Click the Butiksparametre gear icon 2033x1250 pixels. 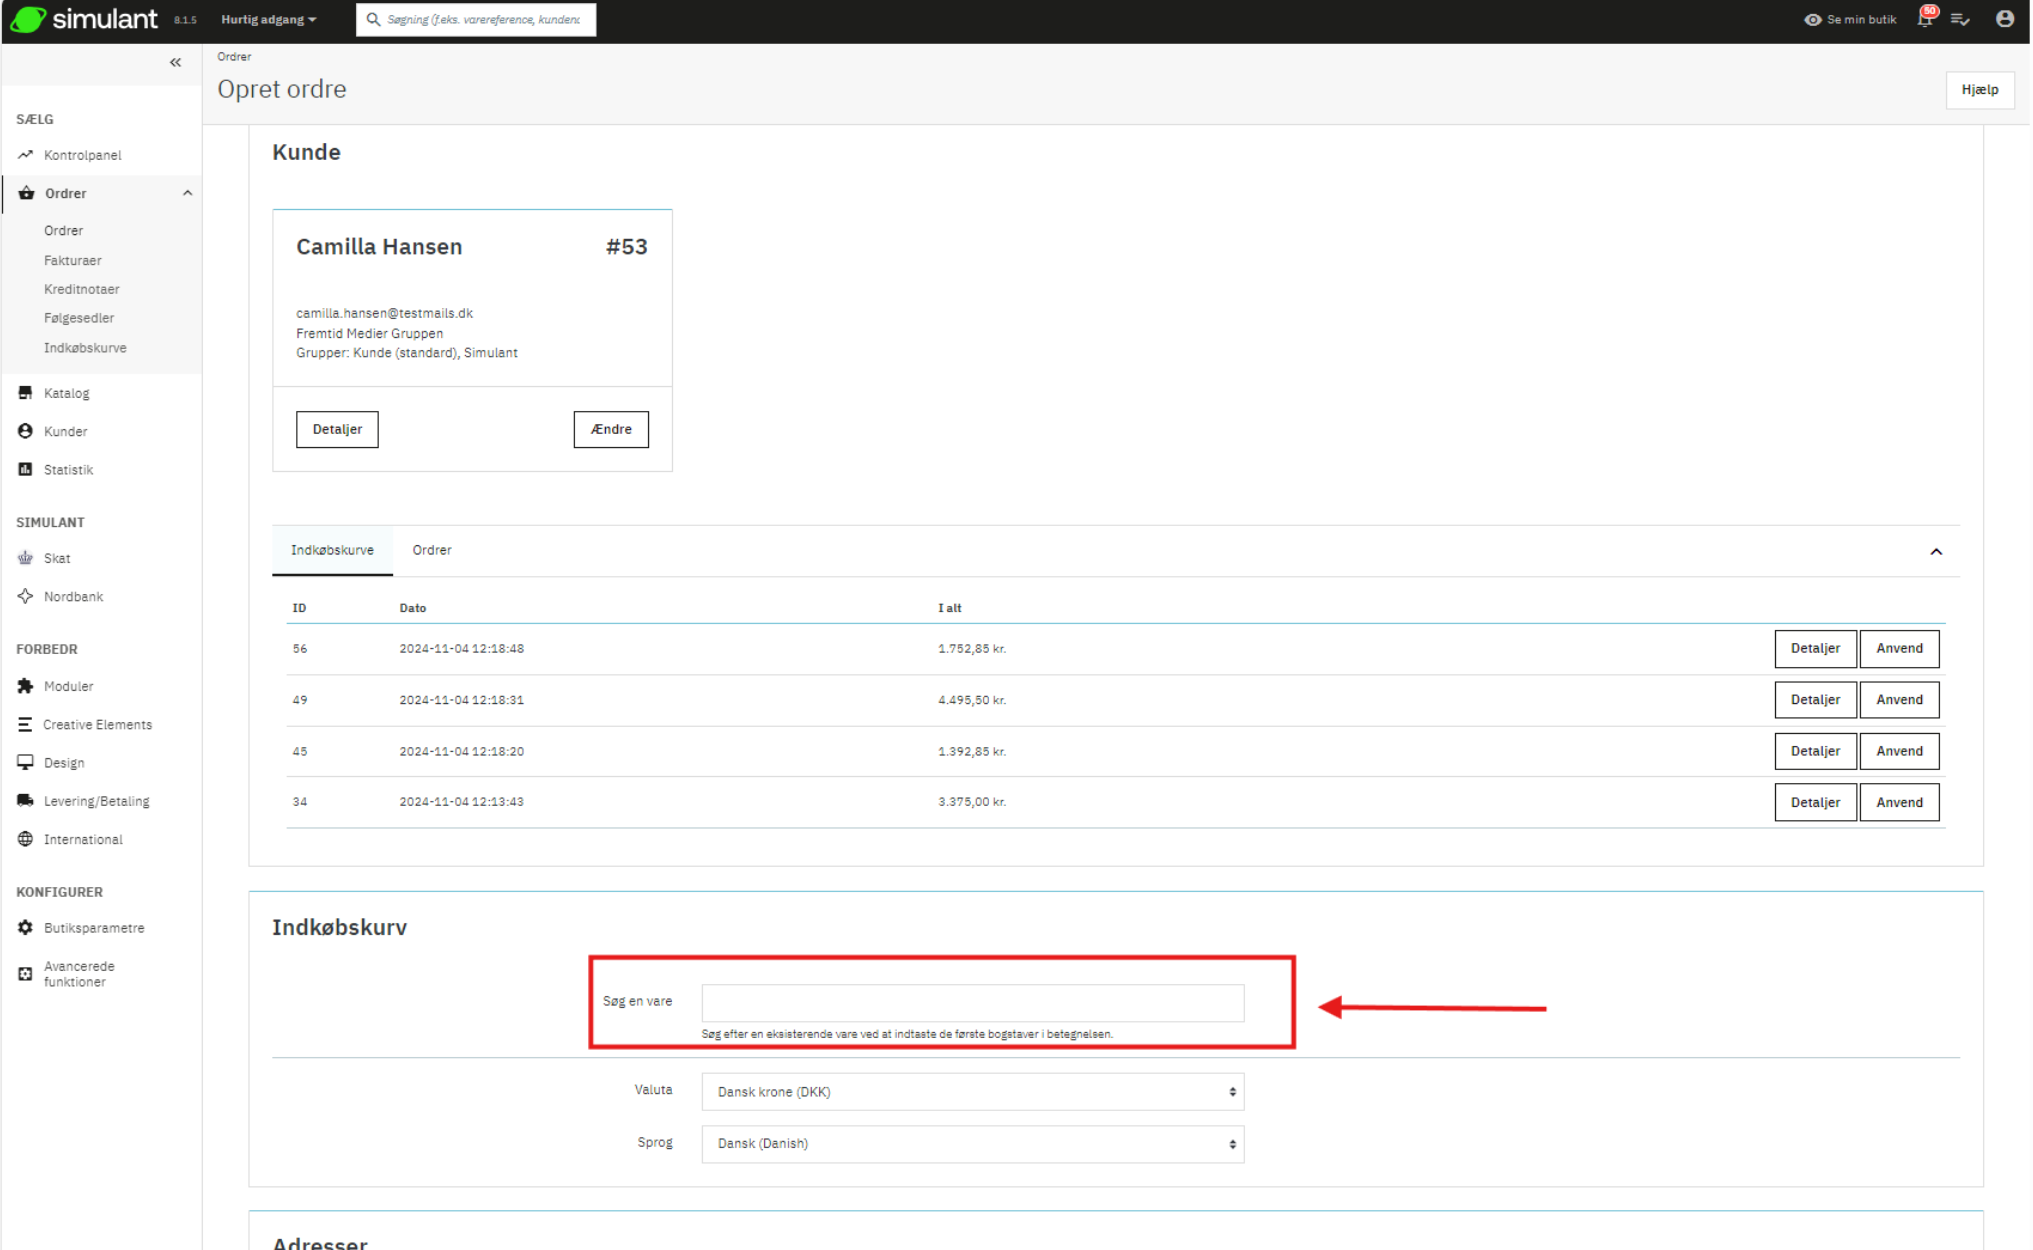click(26, 928)
